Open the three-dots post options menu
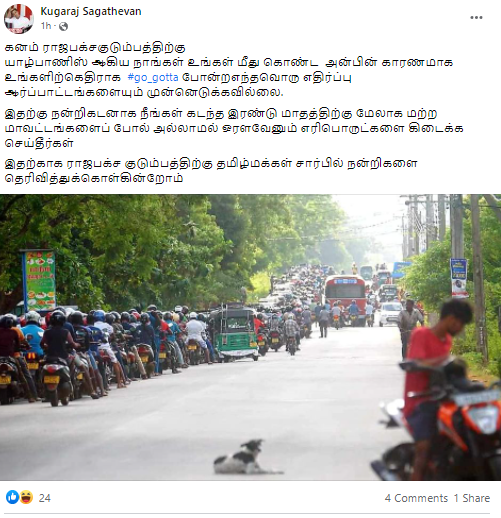The height and width of the screenshot is (518, 501). coord(476,18)
